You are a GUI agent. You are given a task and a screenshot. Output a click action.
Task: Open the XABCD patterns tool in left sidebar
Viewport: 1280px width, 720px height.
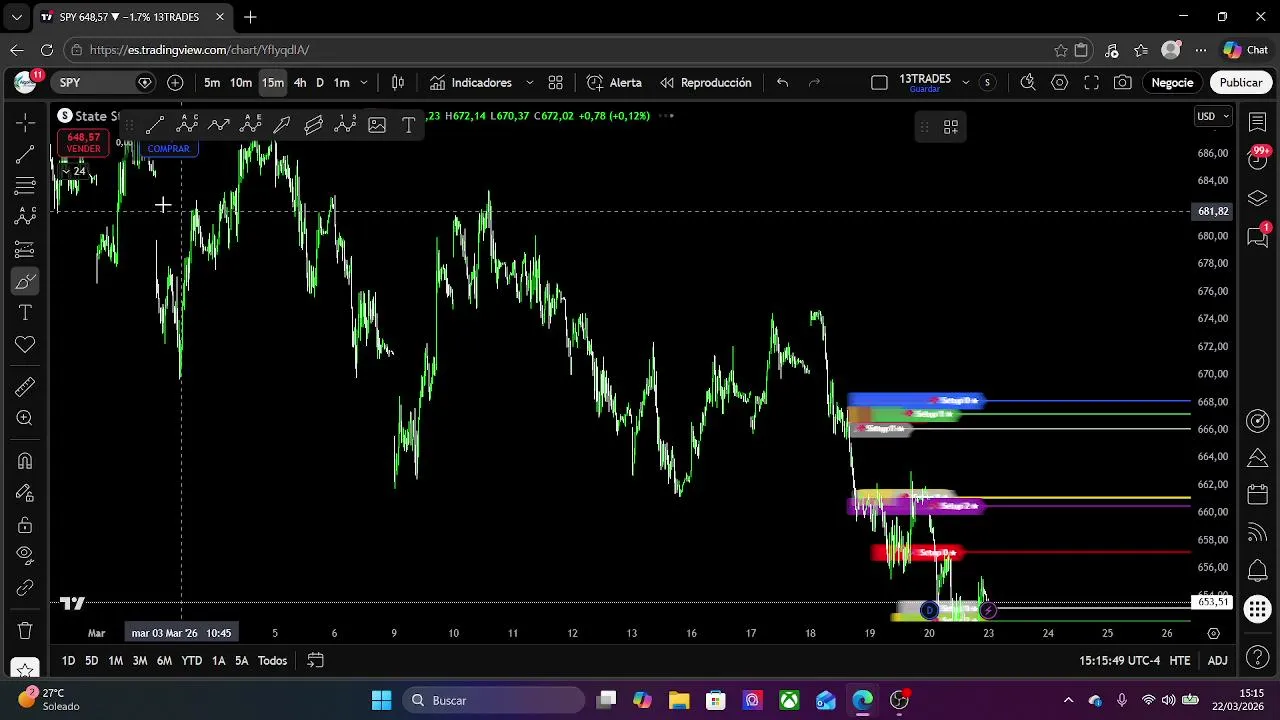tap(25, 217)
